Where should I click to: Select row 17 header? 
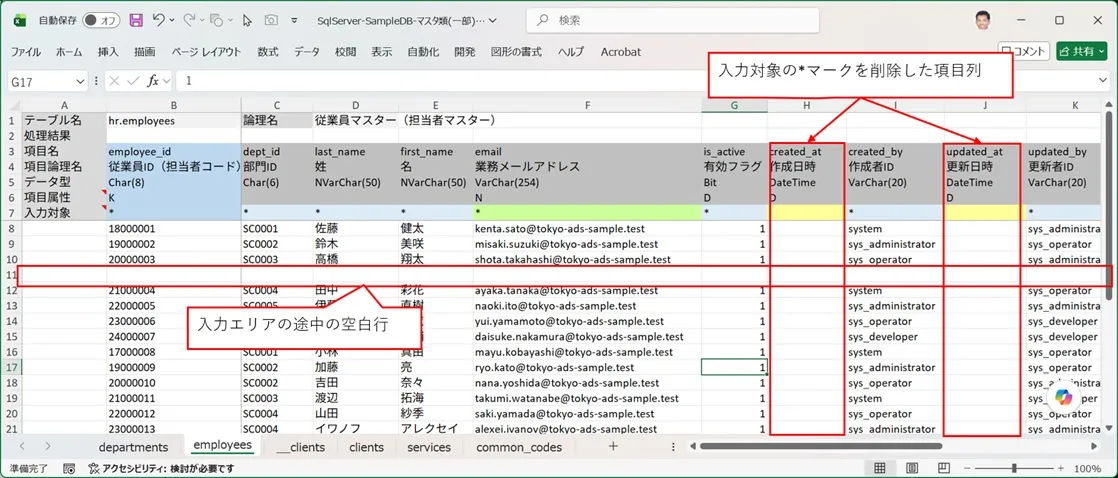point(11,367)
